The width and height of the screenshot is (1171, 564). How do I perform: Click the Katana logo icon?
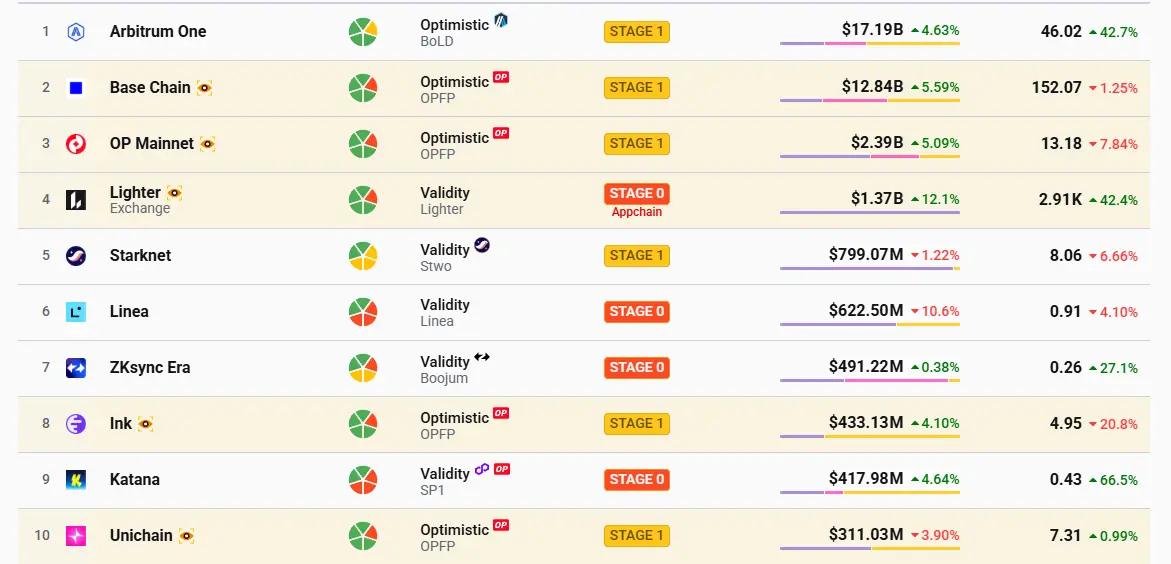76,480
